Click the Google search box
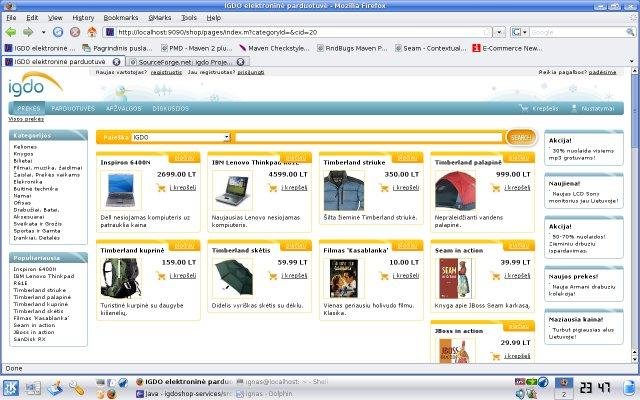This screenshot has height=400, width=640. (578, 32)
